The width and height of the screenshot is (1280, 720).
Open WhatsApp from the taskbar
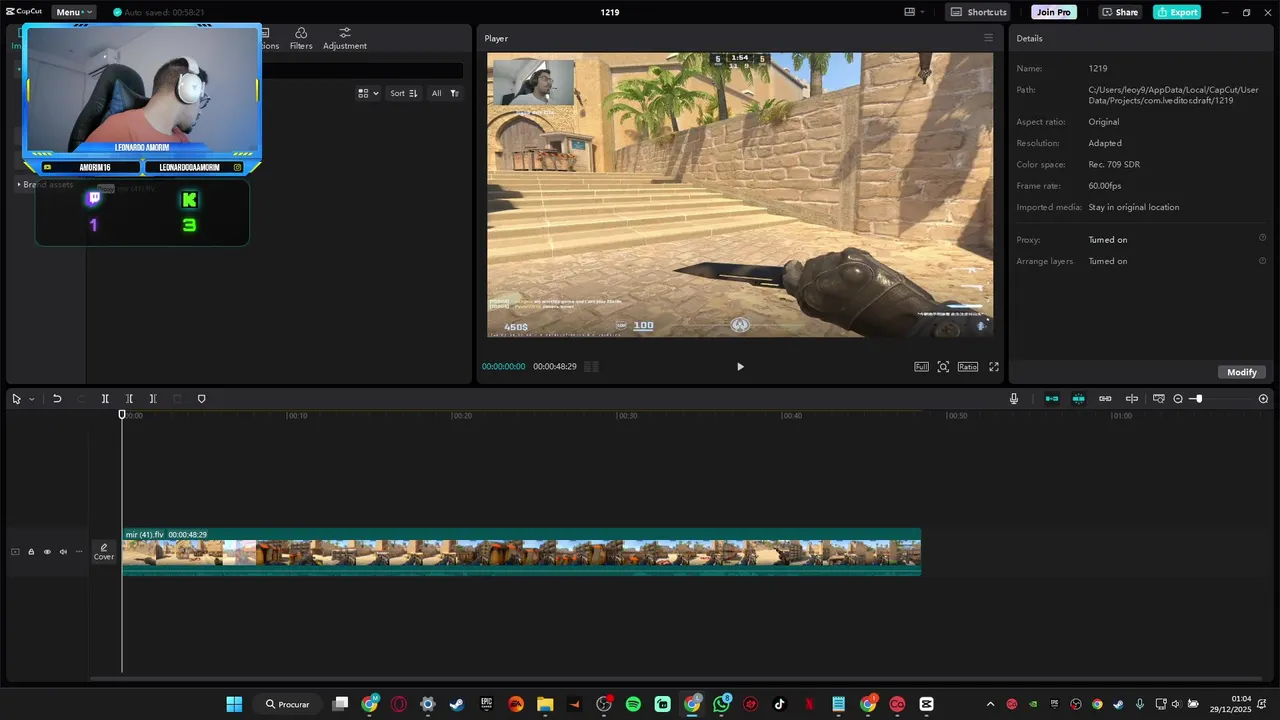pyautogui.click(x=721, y=704)
